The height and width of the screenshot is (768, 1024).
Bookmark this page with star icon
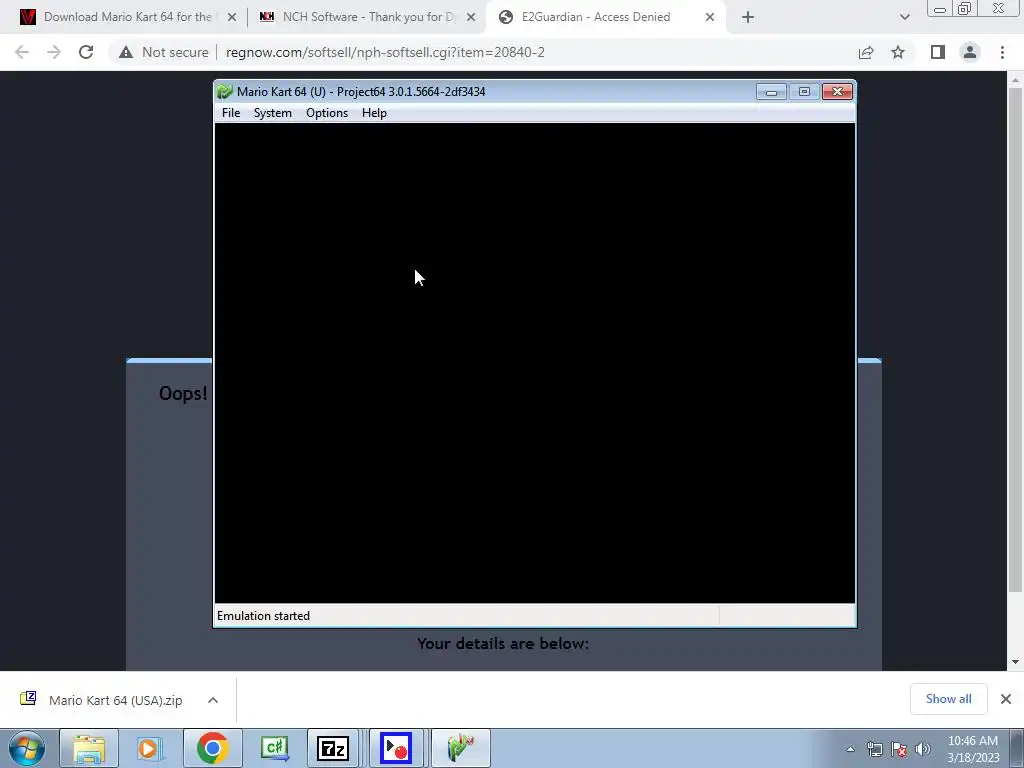click(x=898, y=52)
